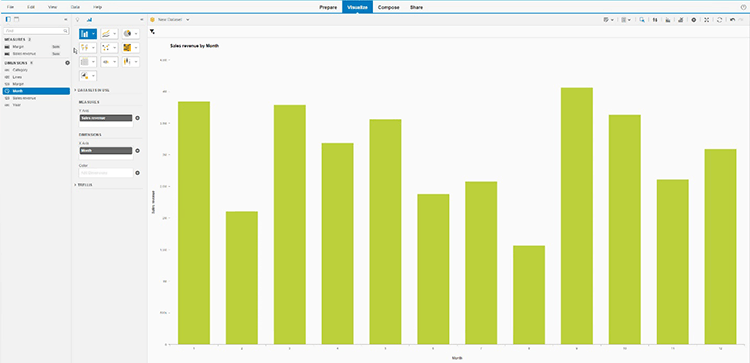Screen dimensions: 750x363
Task: Switch to the first data panel view icon
Action: coord(8,19)
